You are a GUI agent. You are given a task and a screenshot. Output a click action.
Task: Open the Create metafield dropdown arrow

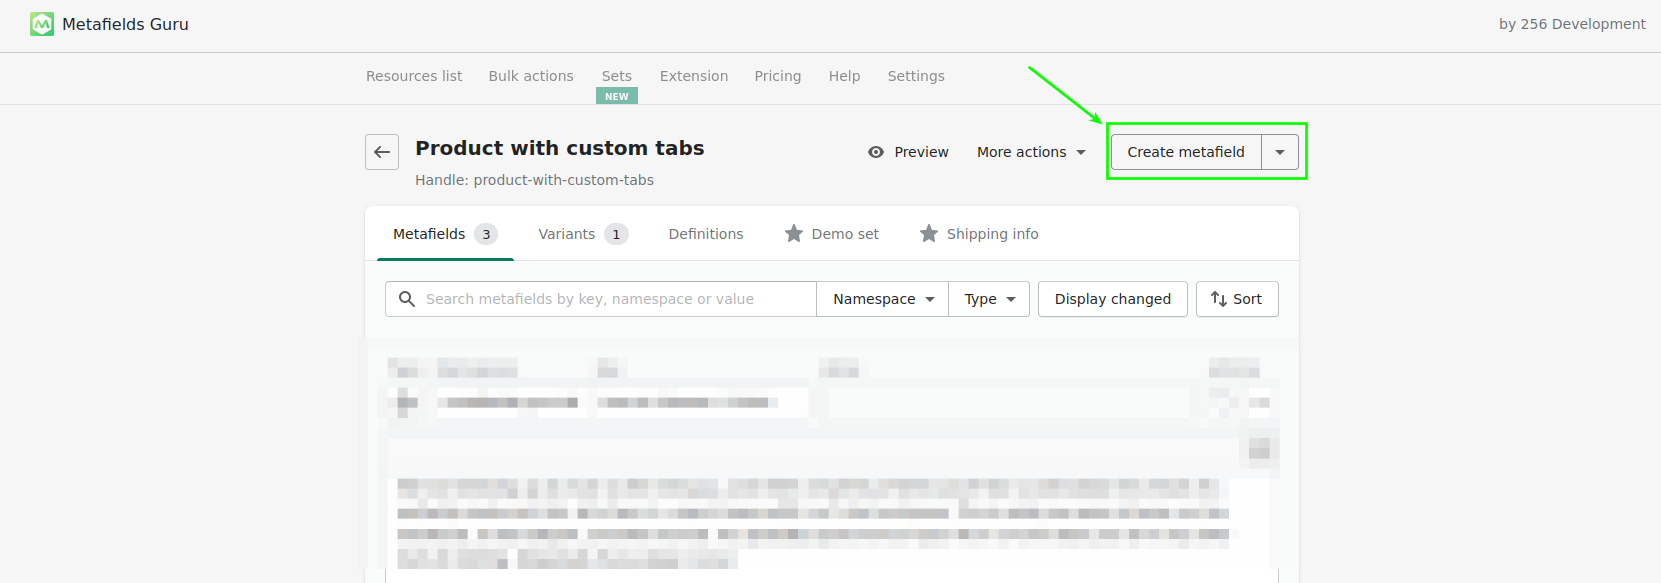pyautogui.click(x=1280, y=152)
